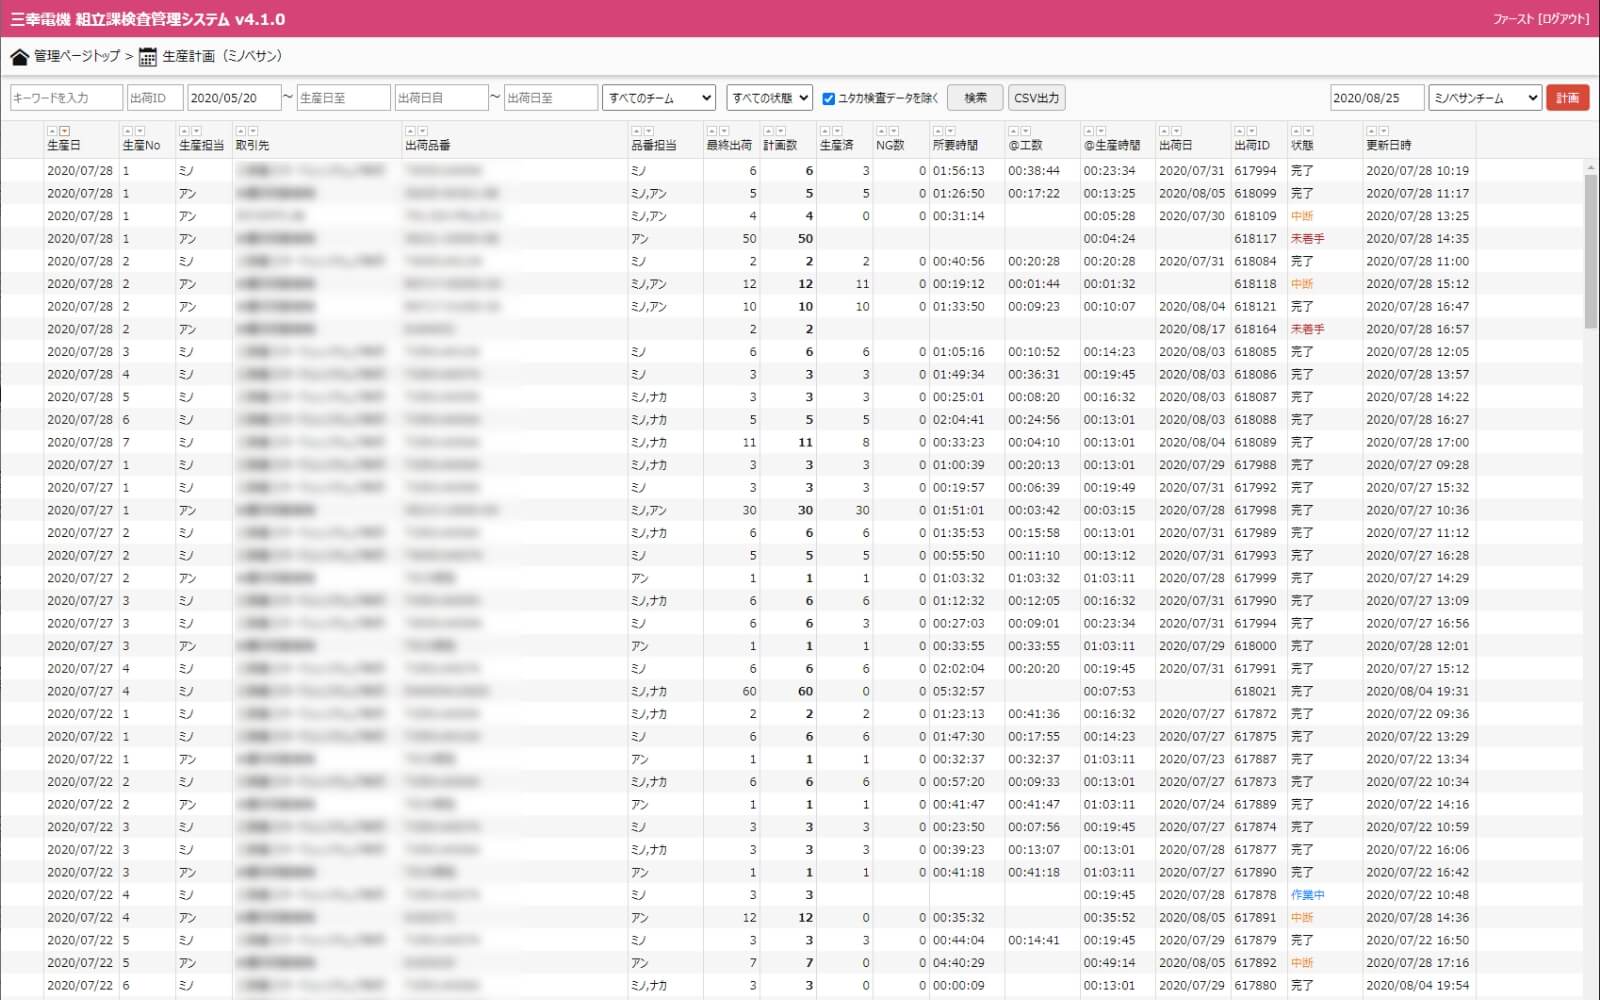Click the calendar icon beside 生産計画
1600x1000 pixels.
click(147, 57)
